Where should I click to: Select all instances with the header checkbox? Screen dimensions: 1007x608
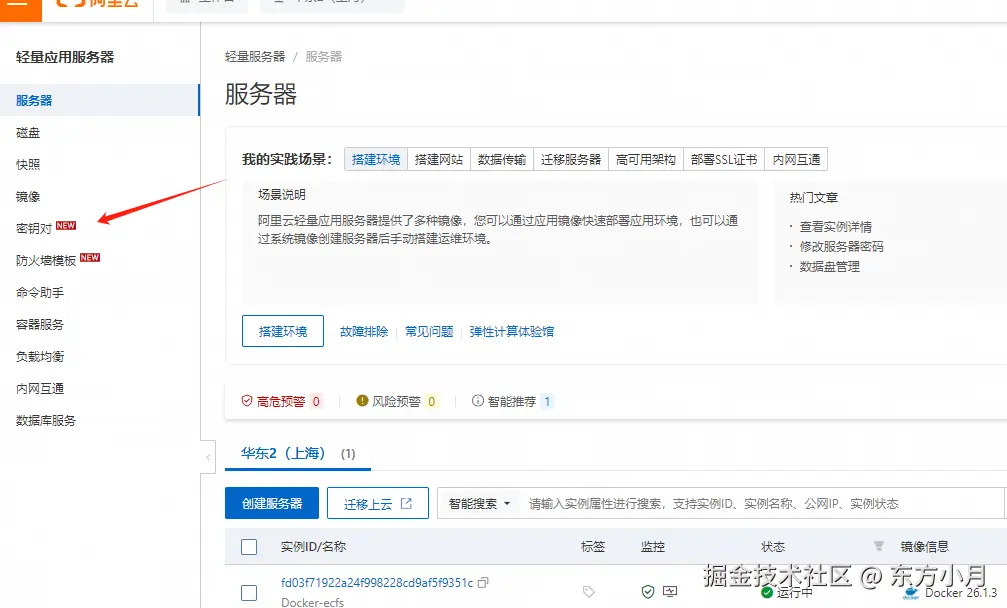(x=249, y=547)
